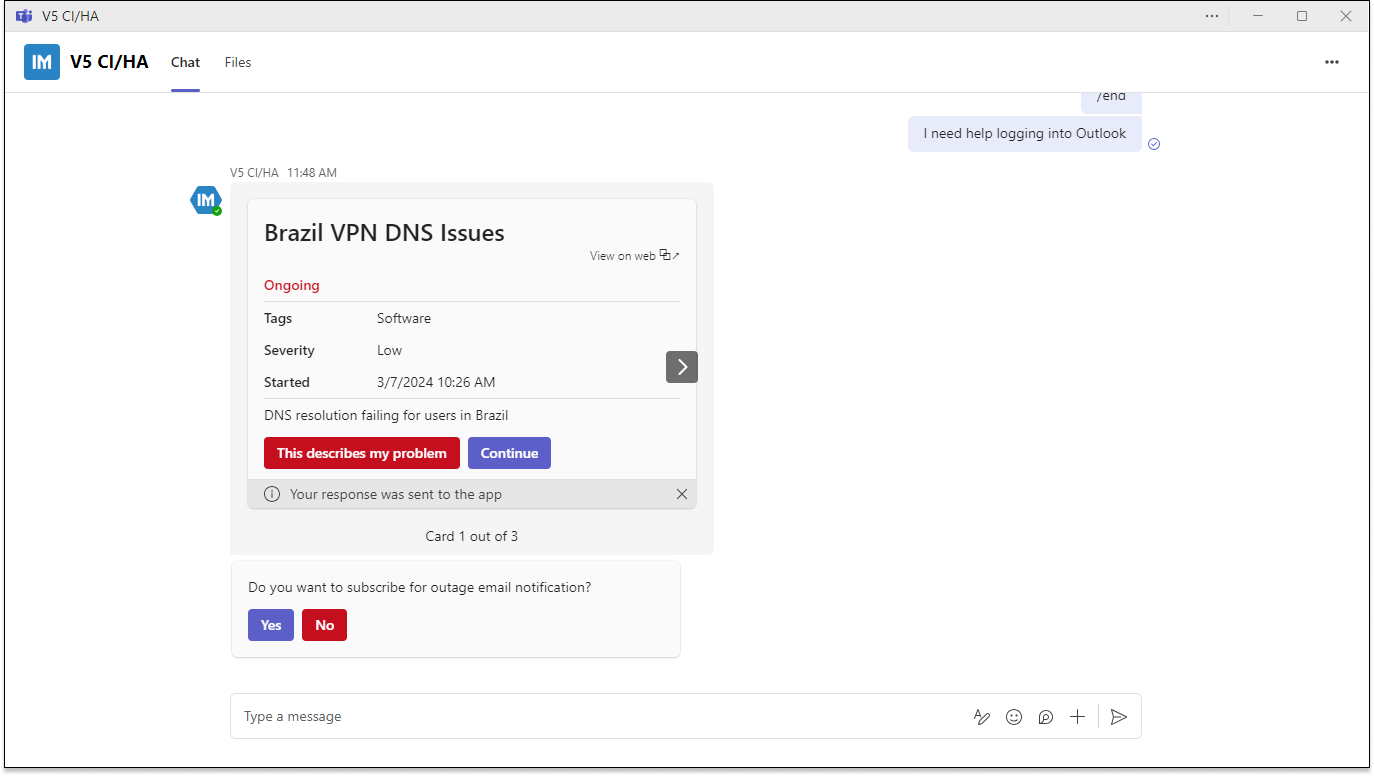Open chat header more options menu

1332,62
